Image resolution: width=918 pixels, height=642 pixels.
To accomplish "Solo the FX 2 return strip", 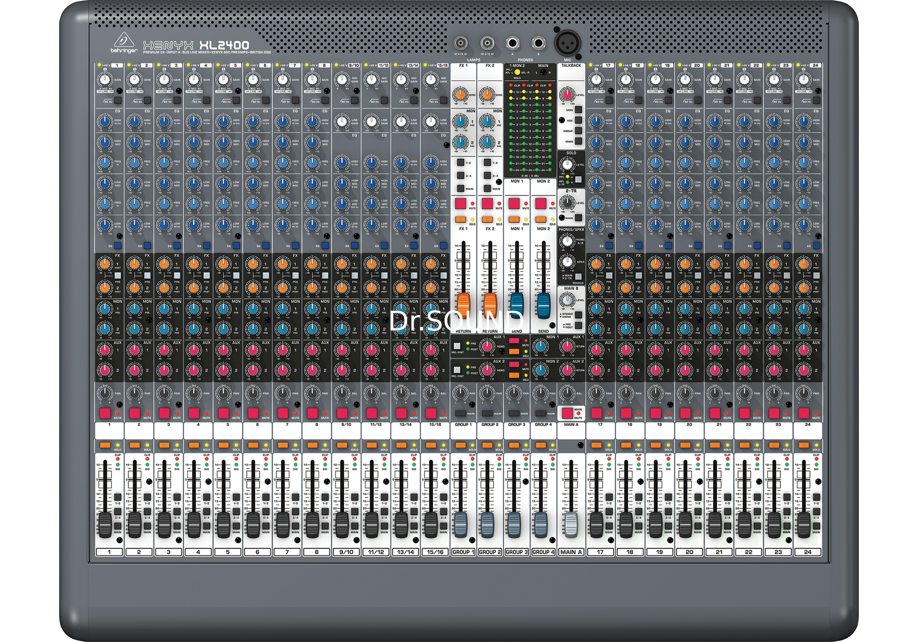I will 487,219.
